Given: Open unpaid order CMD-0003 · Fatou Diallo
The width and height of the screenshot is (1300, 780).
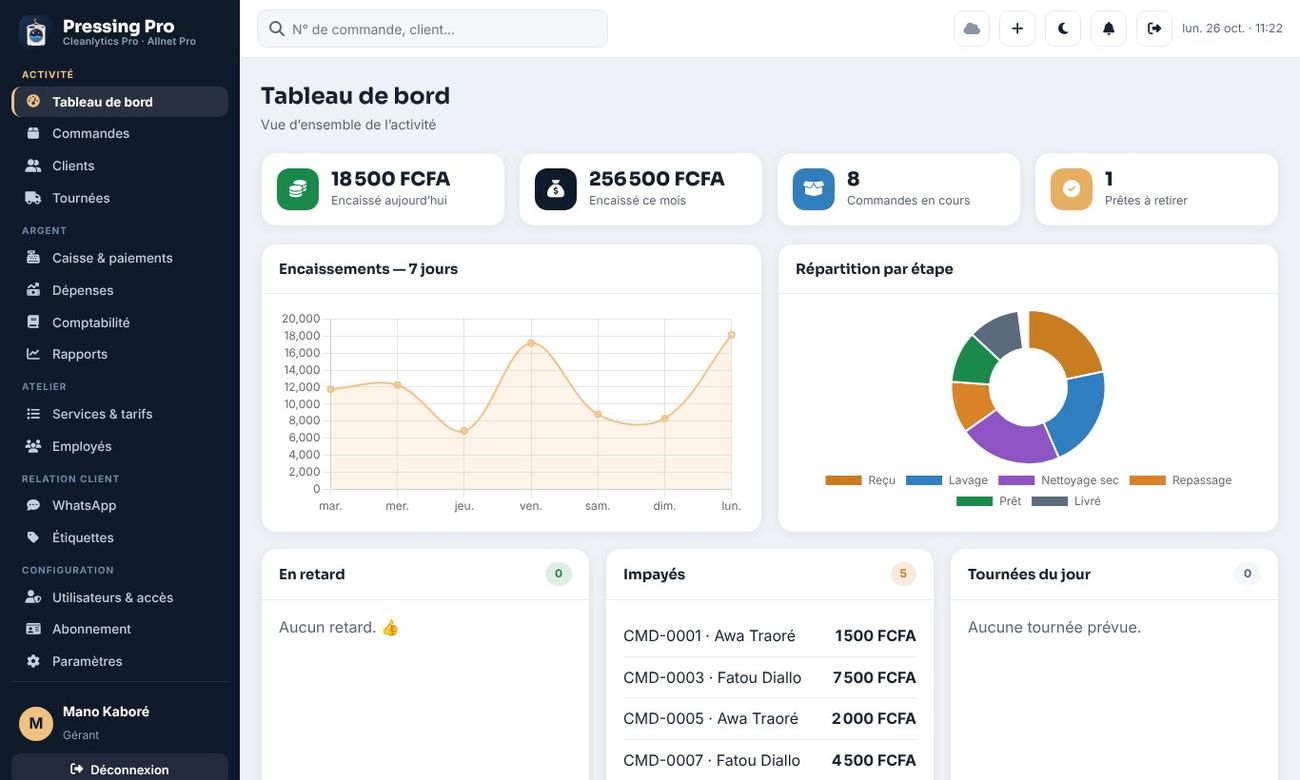Looking at the screenshot, I should click(769, 677).
